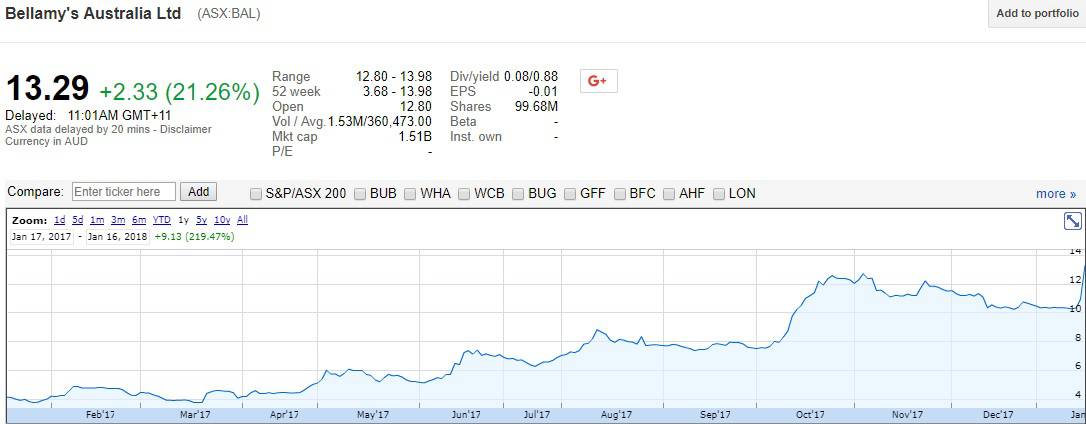The height and width of the screenshot is (424, 1086).
Task: Click the Google+ share icon
Action: (598, 81)
